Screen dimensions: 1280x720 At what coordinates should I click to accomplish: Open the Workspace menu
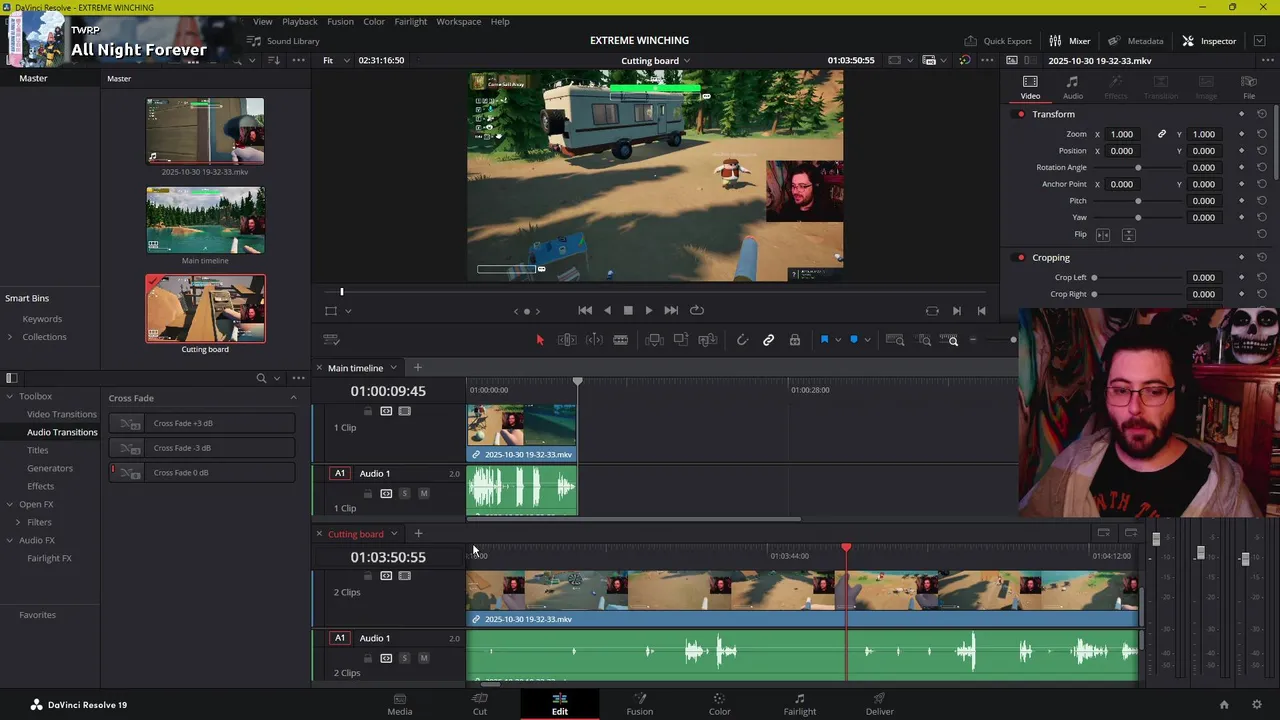point(458,21)
